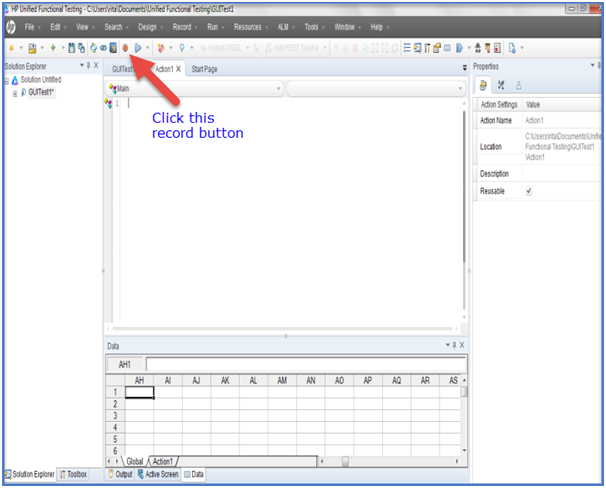Click the data formula bar input field
The height and width of the screenshot is (488, 606).
click(x=306, y=364)
